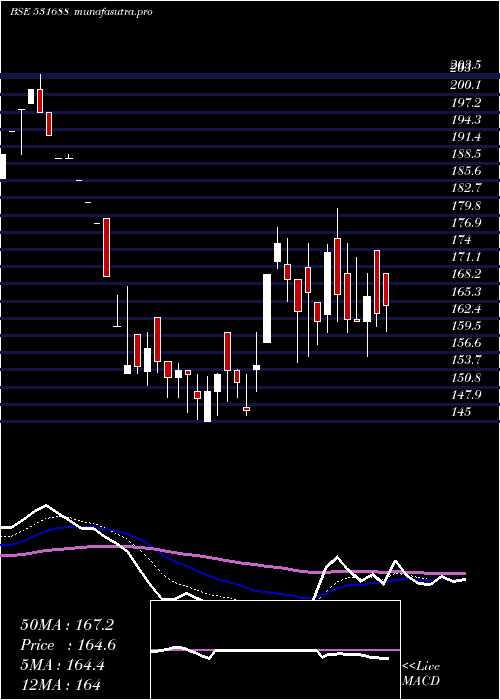Viewport: 500px width, 700px height.
Task: Click the BSE 531688 ticker title
Action: pyautogui.click(x=39, y=12)
